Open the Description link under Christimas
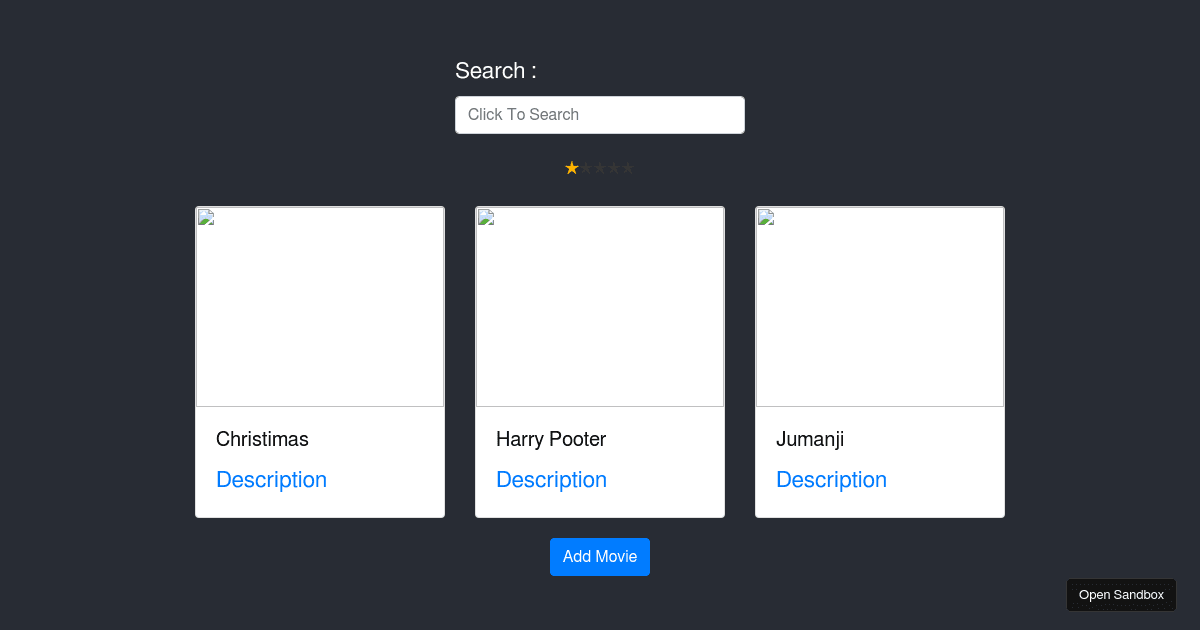 click(x=271, y=480)
